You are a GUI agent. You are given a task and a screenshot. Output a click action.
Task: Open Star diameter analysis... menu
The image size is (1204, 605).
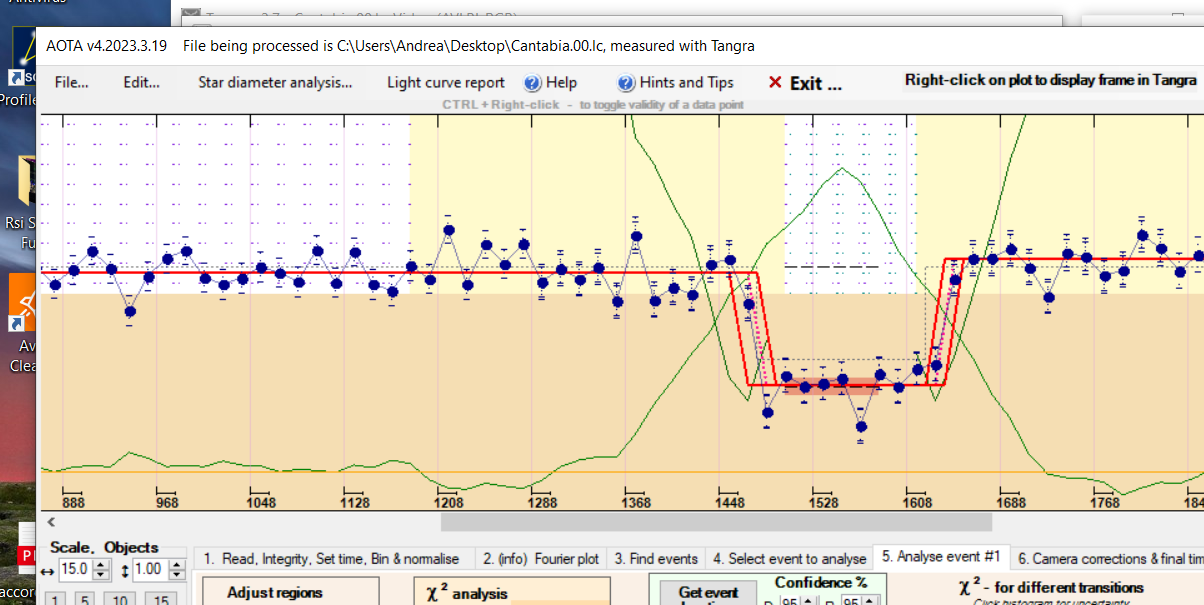coord(275,83)
